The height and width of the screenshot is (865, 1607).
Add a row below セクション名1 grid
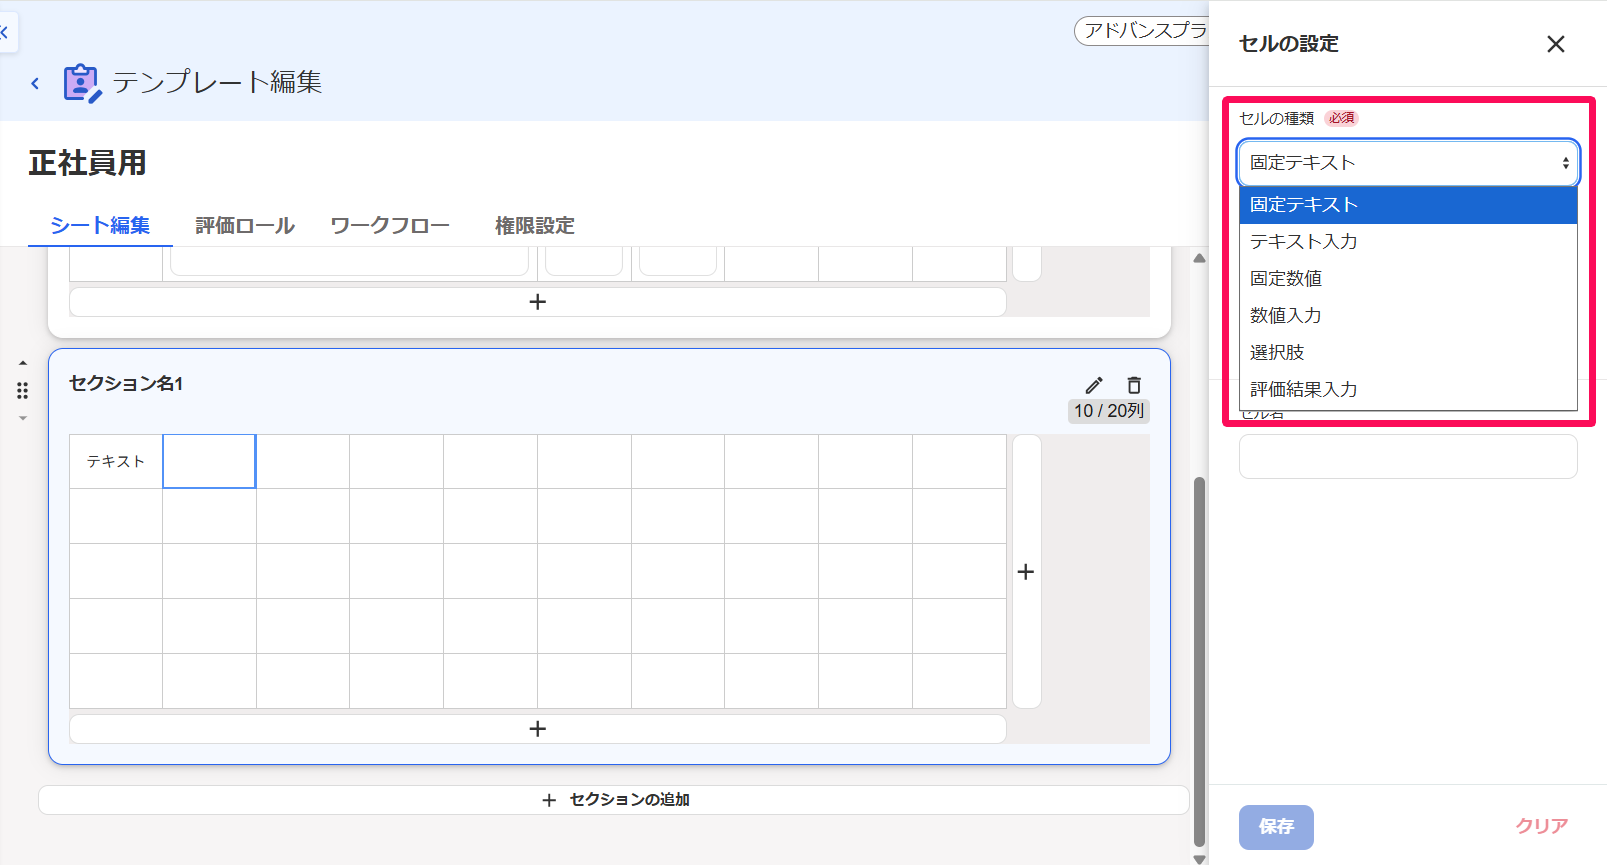537,729
